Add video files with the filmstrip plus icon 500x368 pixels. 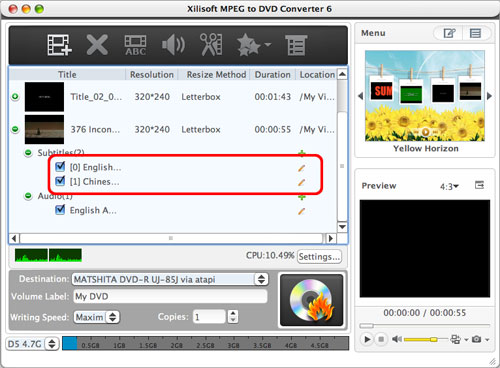(x=59, y=45)
